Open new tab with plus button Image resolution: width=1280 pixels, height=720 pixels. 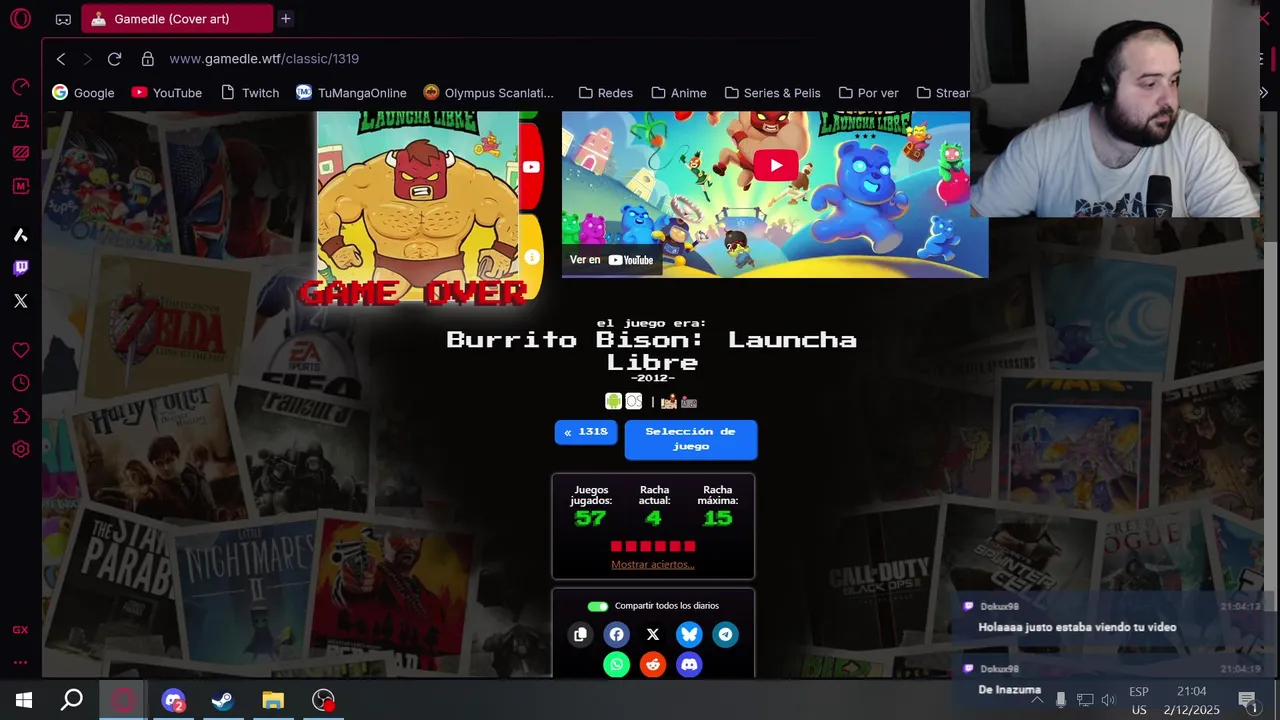285,19
